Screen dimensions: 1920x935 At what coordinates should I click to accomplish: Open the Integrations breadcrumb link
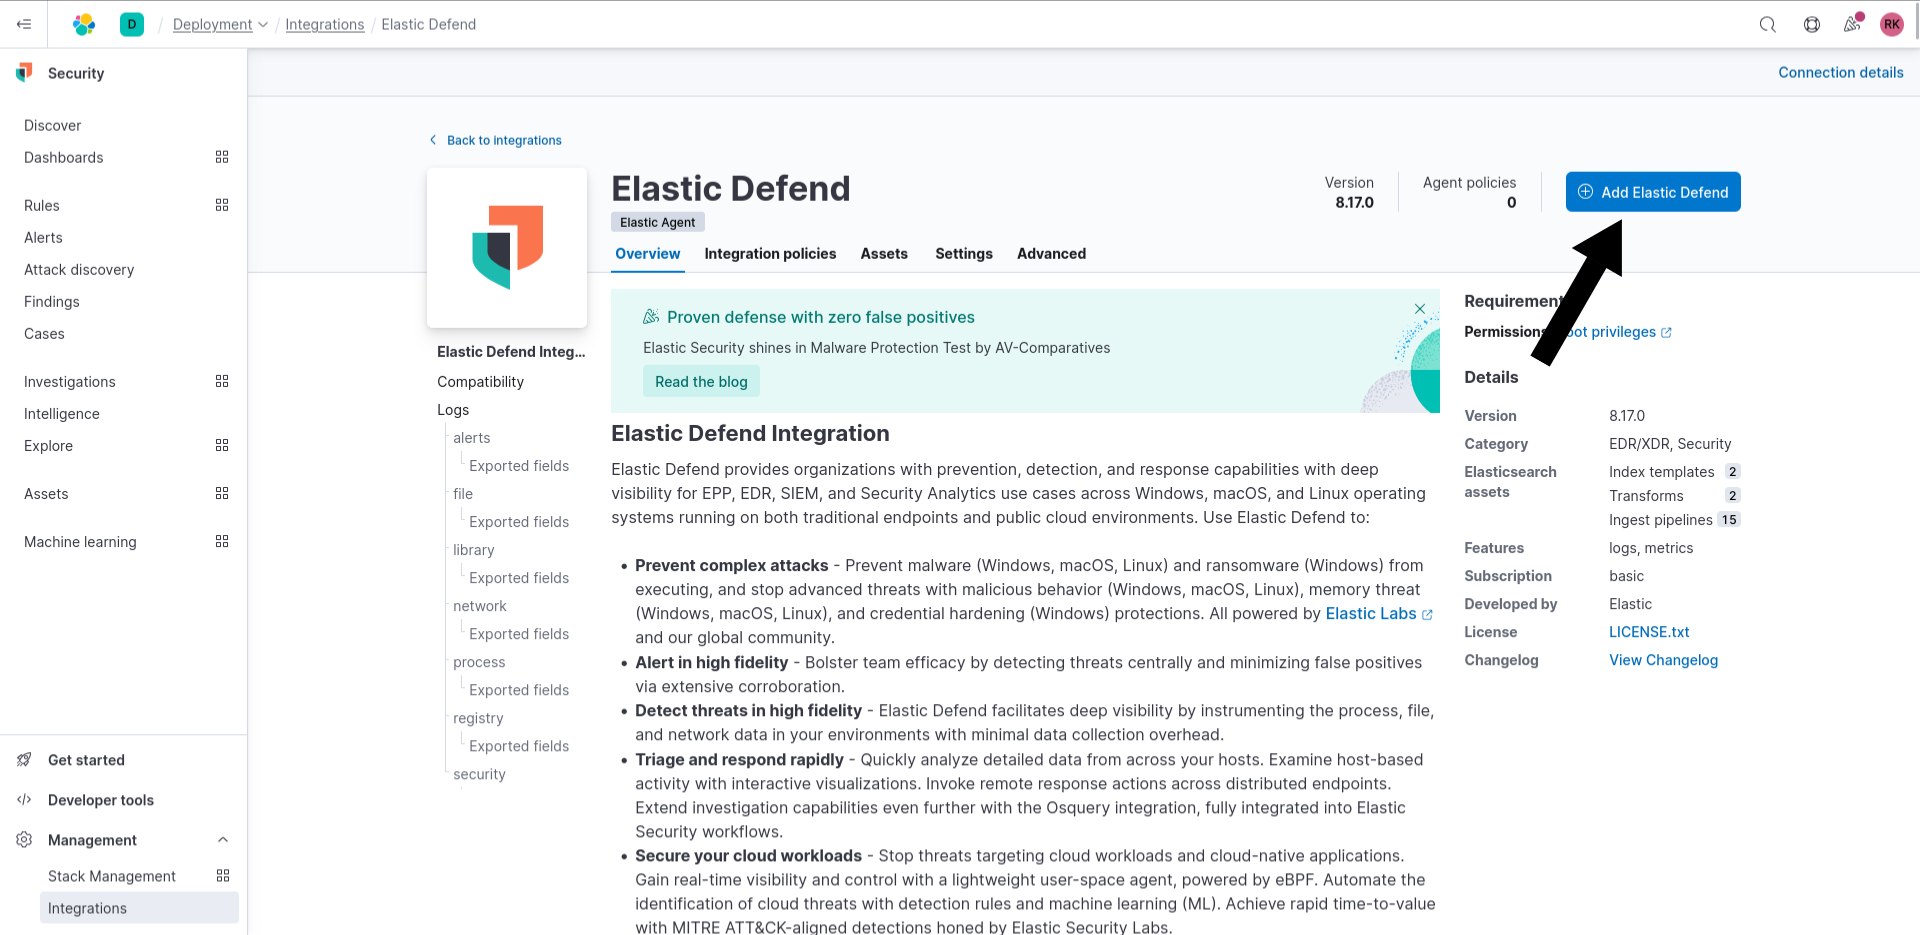325,24
